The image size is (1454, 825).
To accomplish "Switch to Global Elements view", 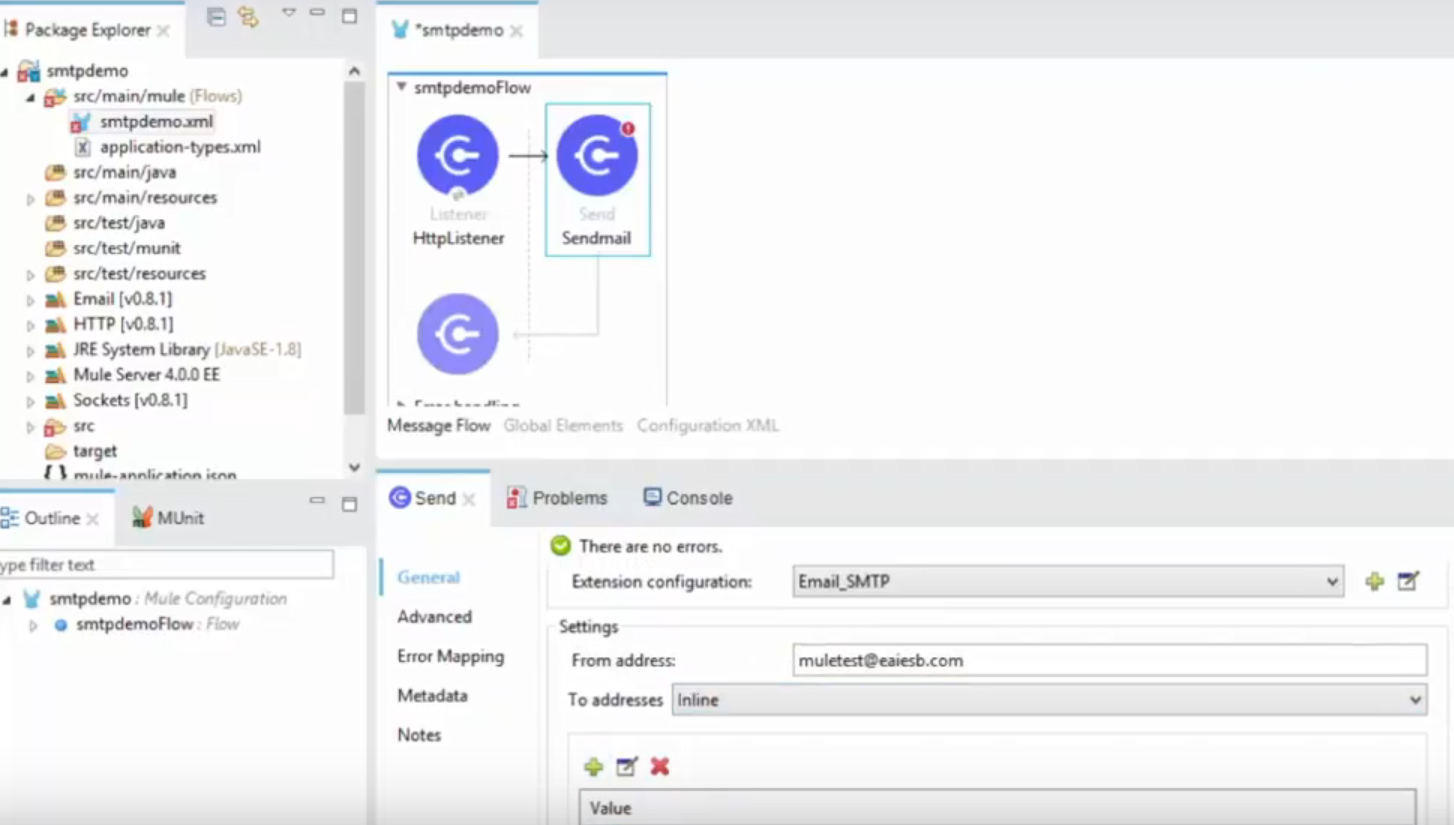I will [x=563, y=426].
